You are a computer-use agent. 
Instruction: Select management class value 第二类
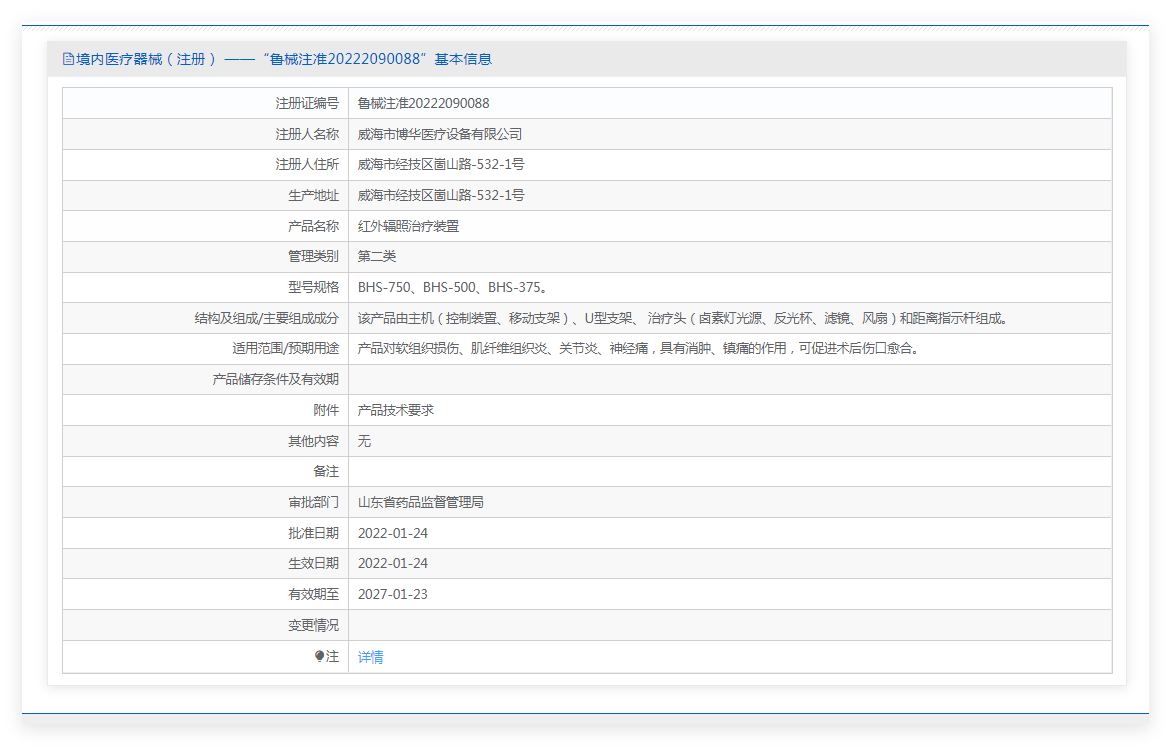click(x=377, y=257)
